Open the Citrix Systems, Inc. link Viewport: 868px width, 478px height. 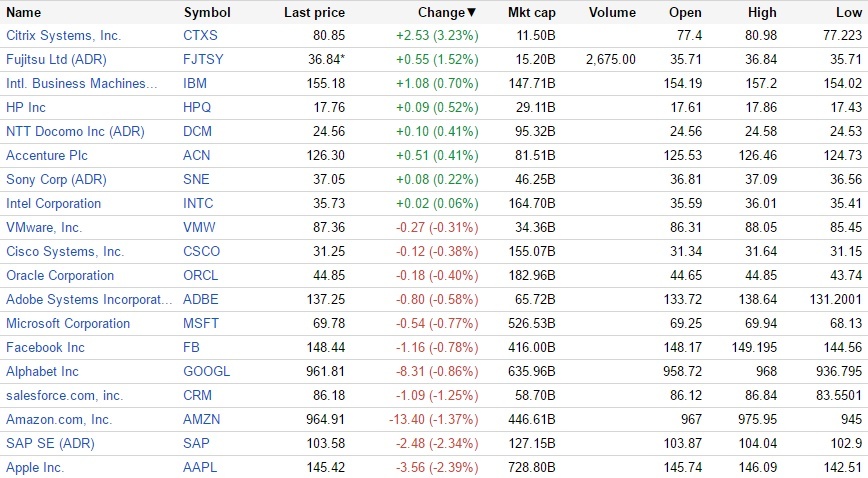63,36
